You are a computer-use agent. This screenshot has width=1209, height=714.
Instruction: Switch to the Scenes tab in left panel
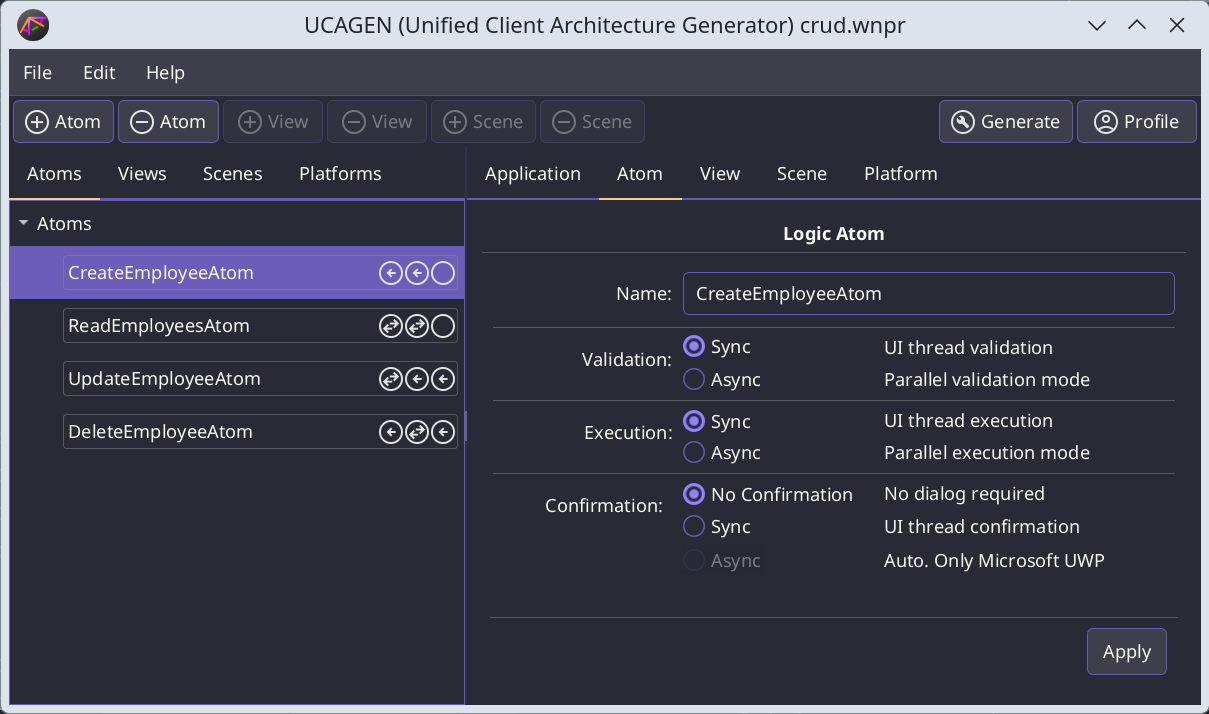pyautogui.click(x=232, y=174)
